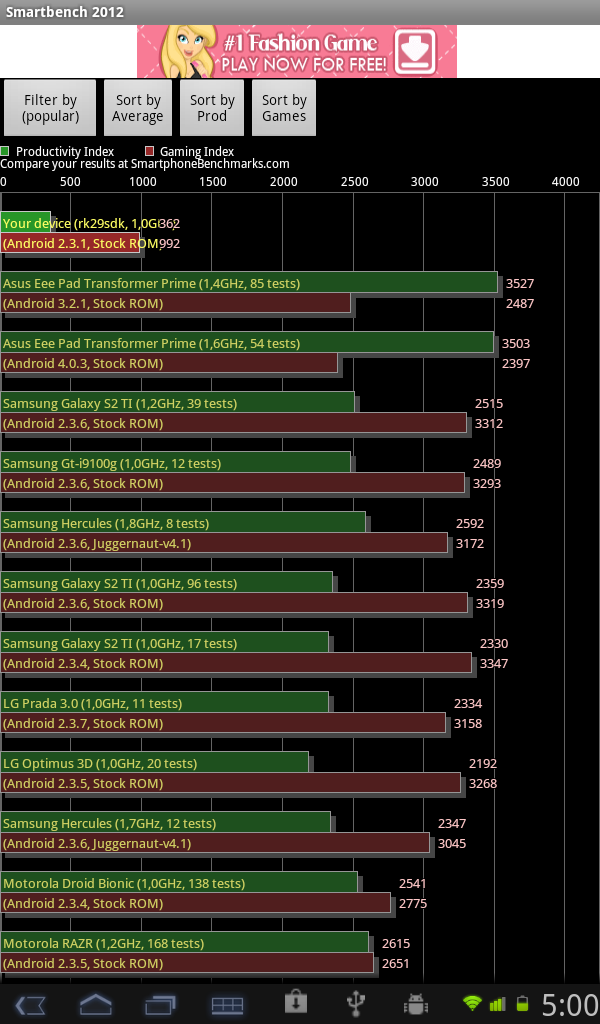Screen dimensions: 600x1024
Task: Select Samsung Galaxy S2 TI 17 tests bar
Action: pos(165,643)
